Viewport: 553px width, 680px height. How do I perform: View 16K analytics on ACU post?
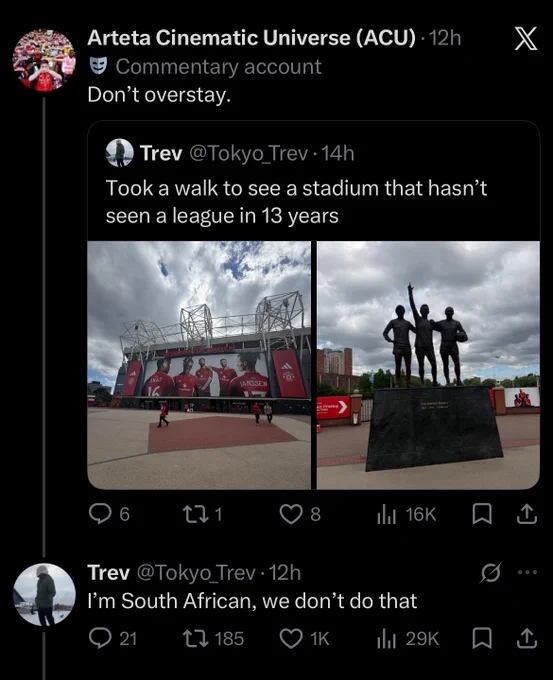[406, 514]
